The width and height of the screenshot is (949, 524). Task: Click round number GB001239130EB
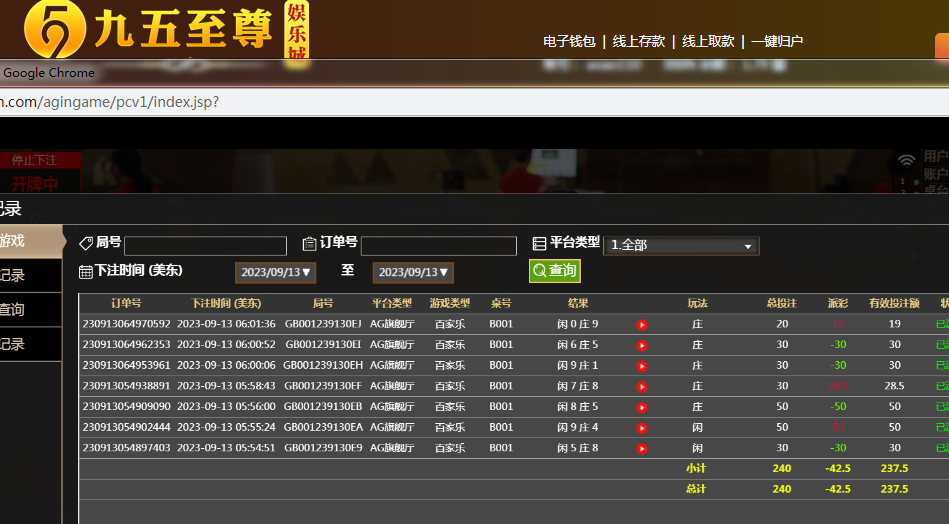(x=323, y=407)
